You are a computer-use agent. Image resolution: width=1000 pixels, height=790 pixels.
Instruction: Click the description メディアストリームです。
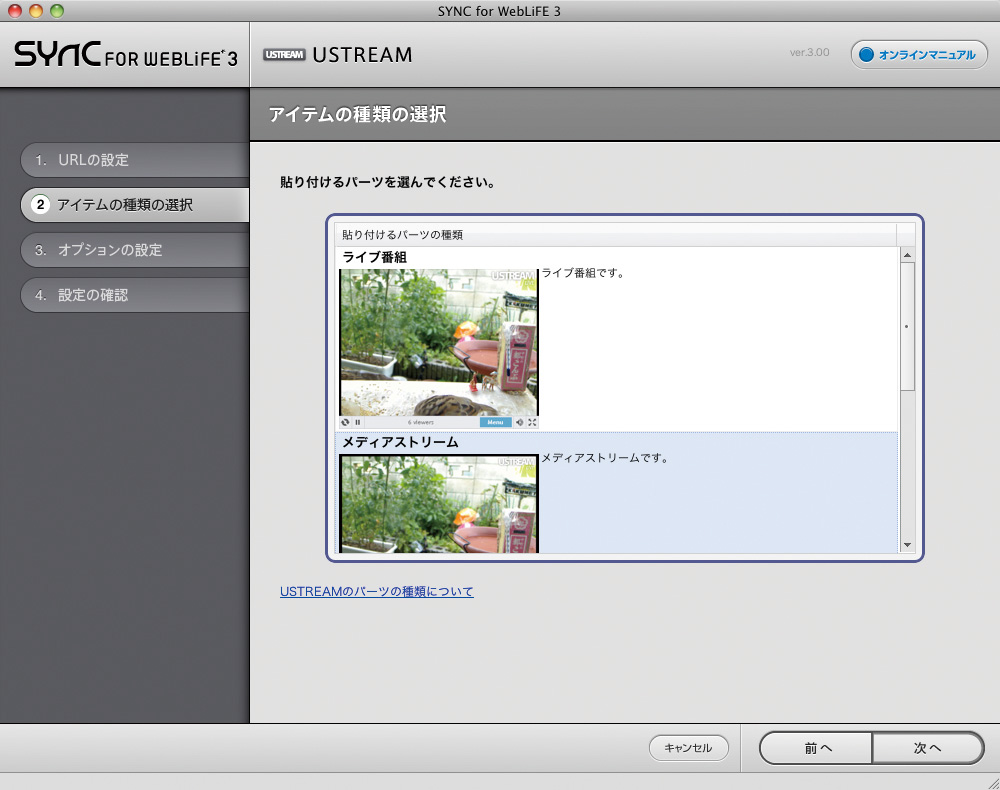(x=605, y=458)
